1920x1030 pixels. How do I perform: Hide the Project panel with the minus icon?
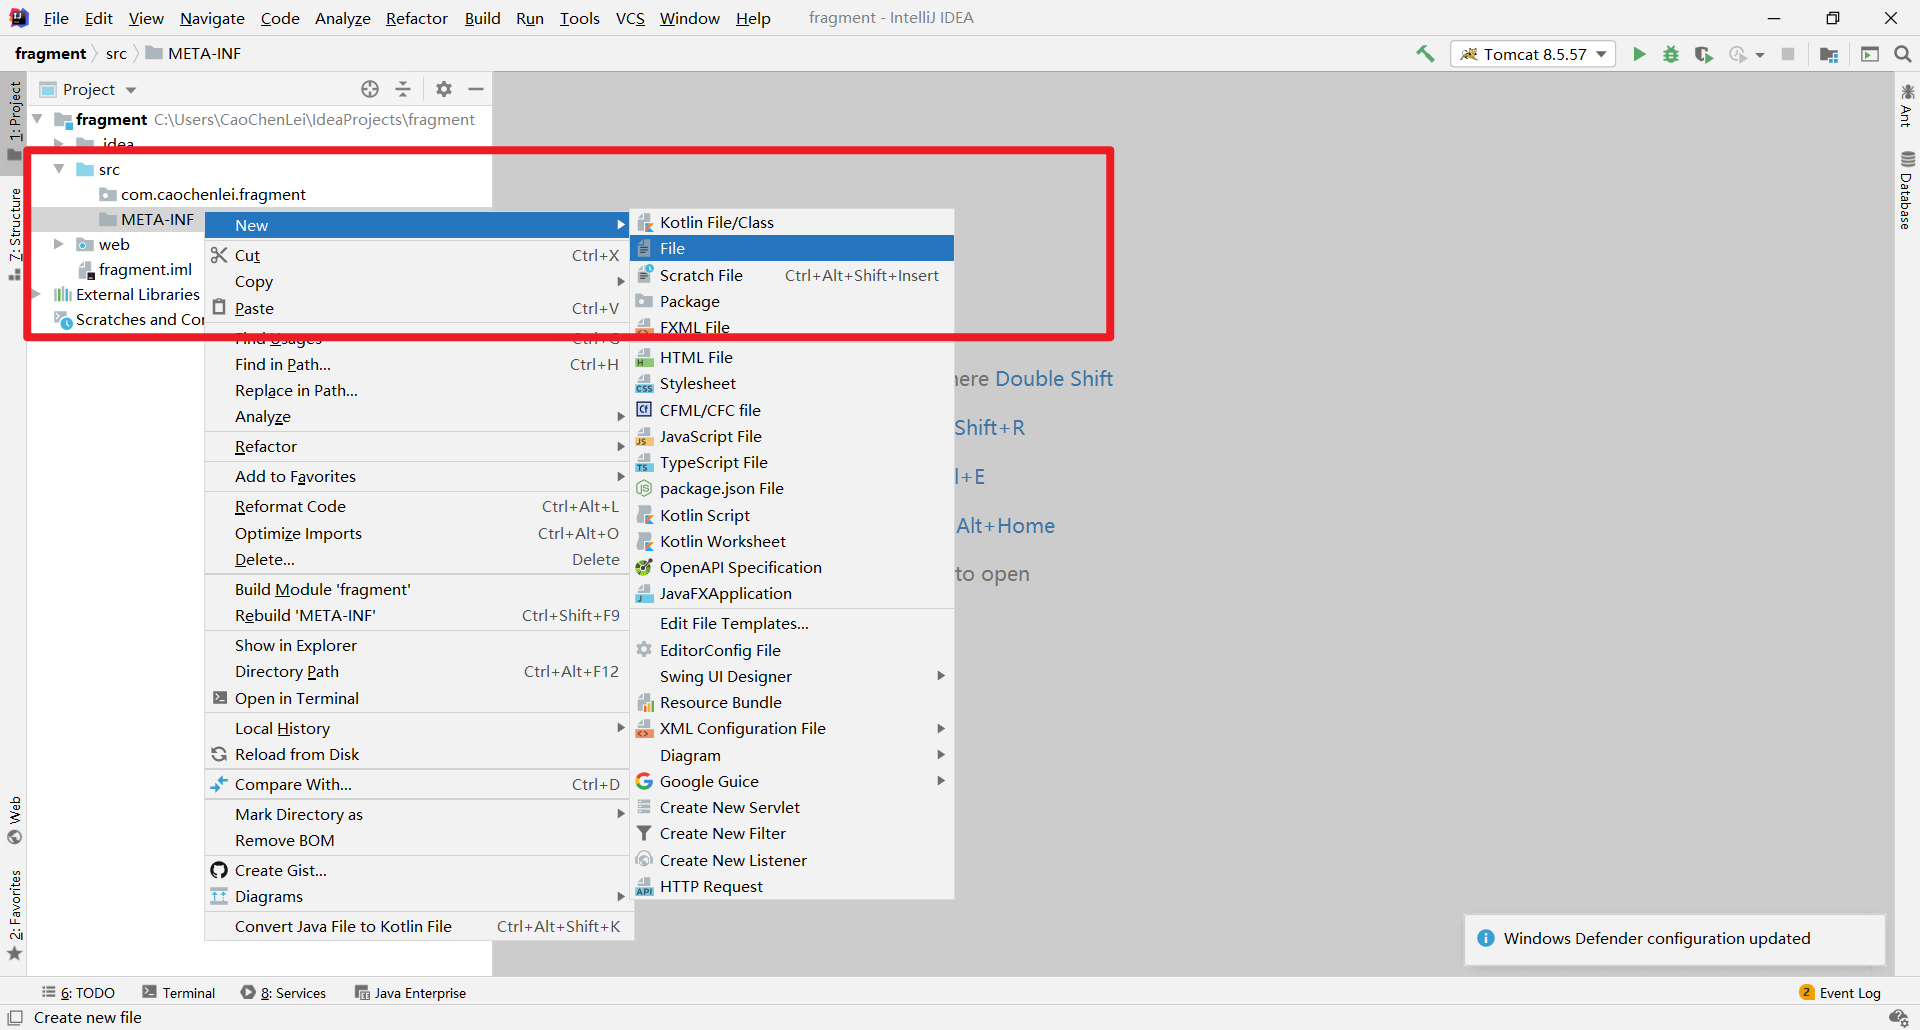[476, 89]
